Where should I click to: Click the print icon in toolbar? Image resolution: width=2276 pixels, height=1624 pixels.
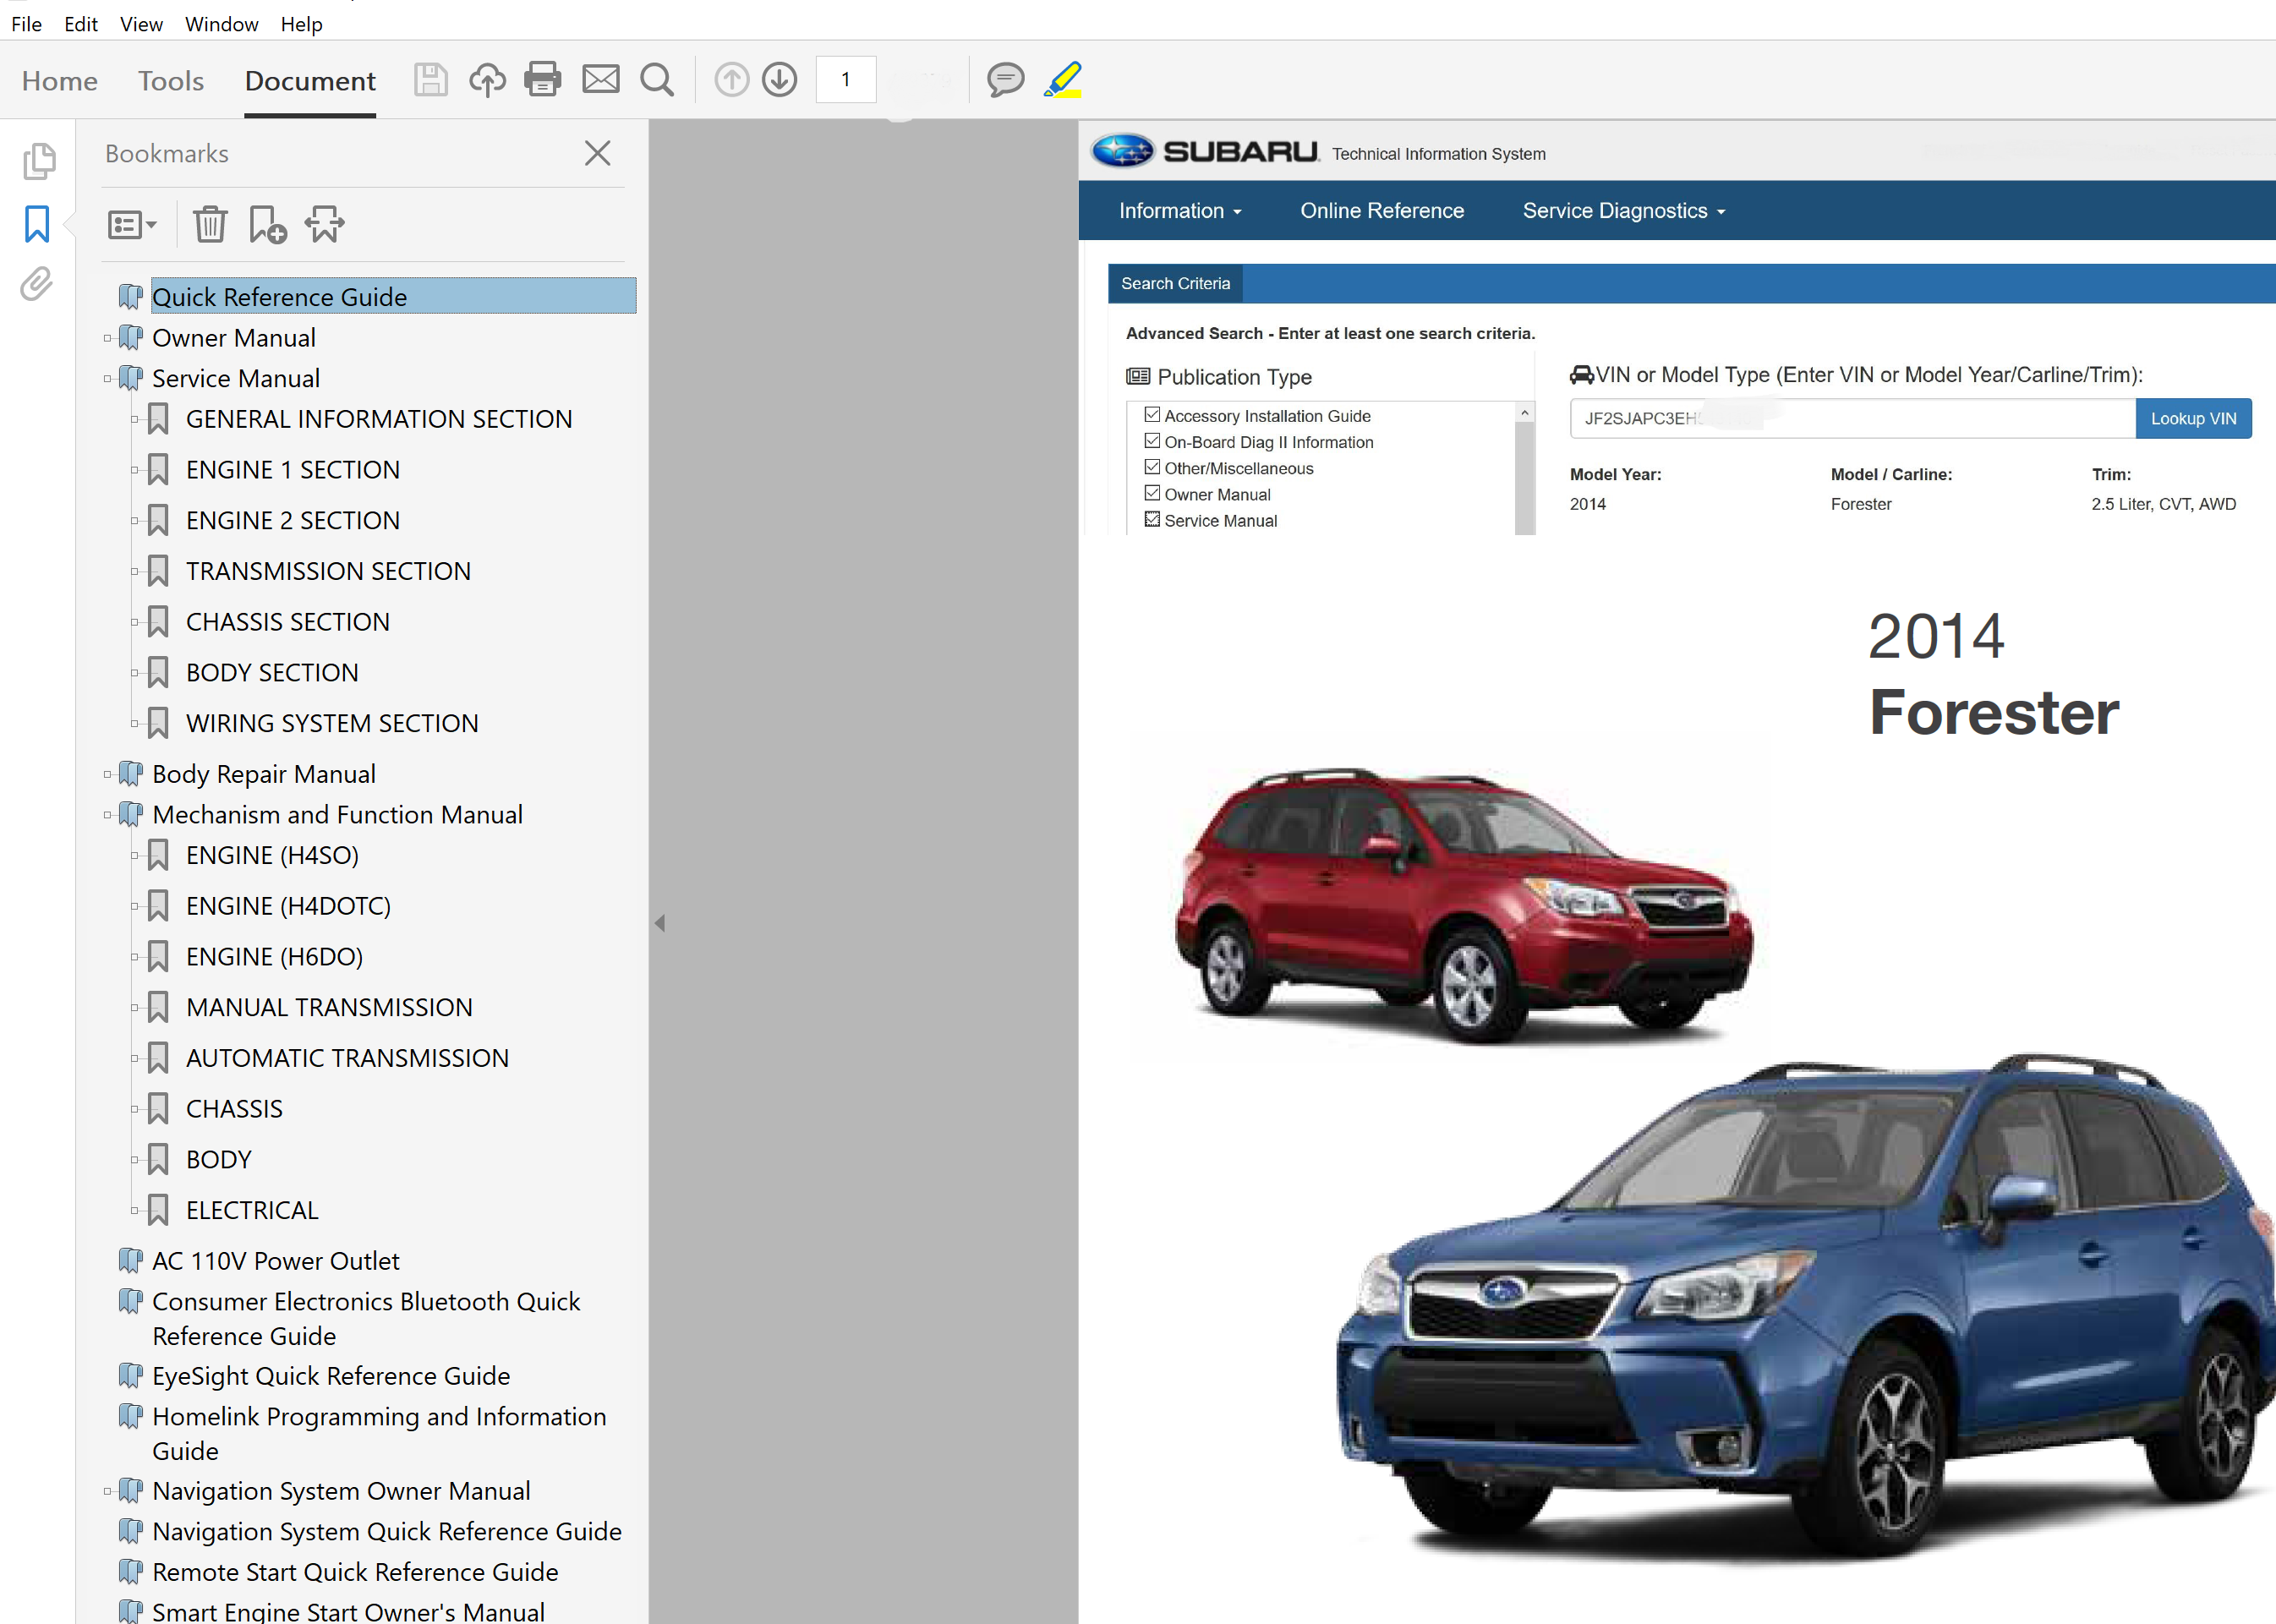point(542,79)
